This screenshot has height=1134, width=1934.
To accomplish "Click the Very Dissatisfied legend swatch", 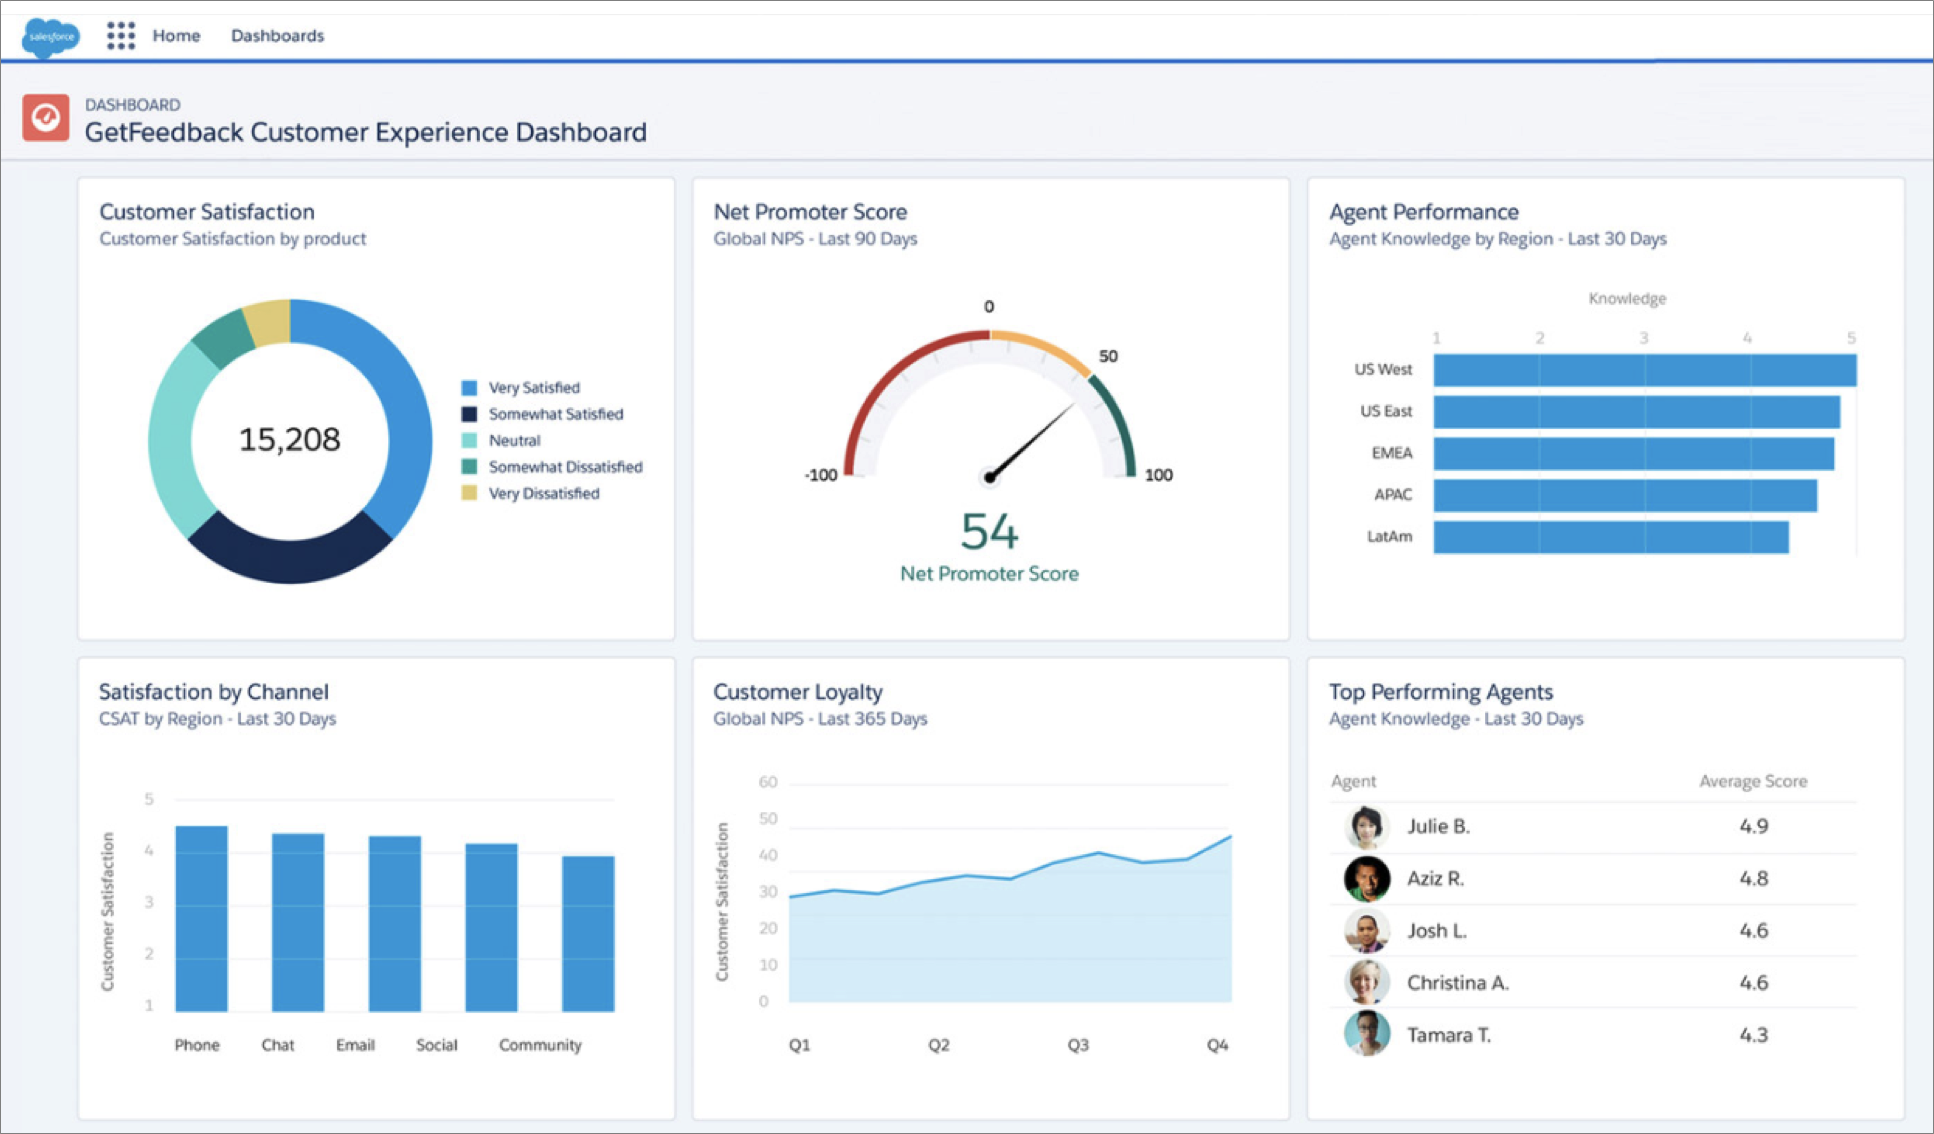I will [x=469, y=493].
